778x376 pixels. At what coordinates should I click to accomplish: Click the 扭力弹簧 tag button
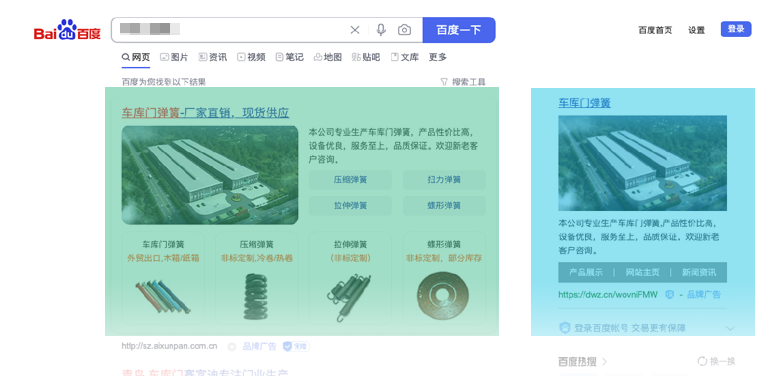(444, 180)
